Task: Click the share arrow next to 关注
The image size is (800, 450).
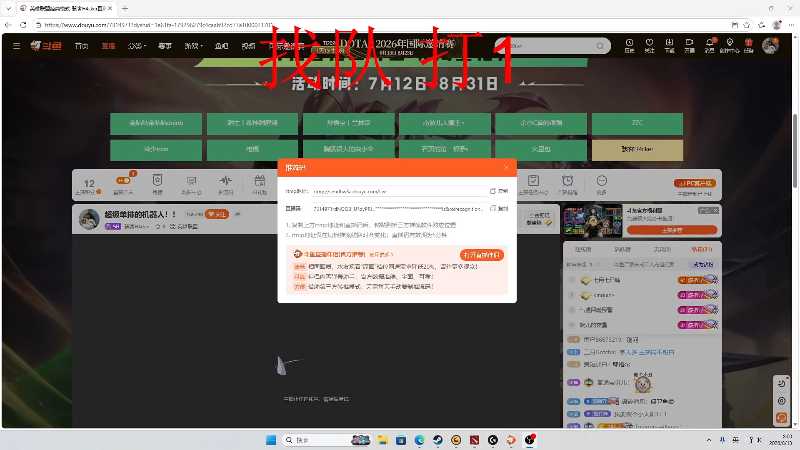Action: tap(237, 214)
